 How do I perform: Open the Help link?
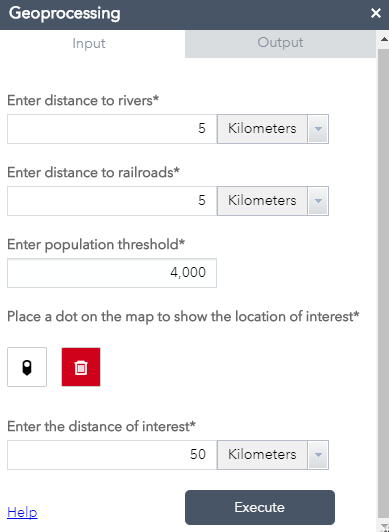[x=22, y=512]
